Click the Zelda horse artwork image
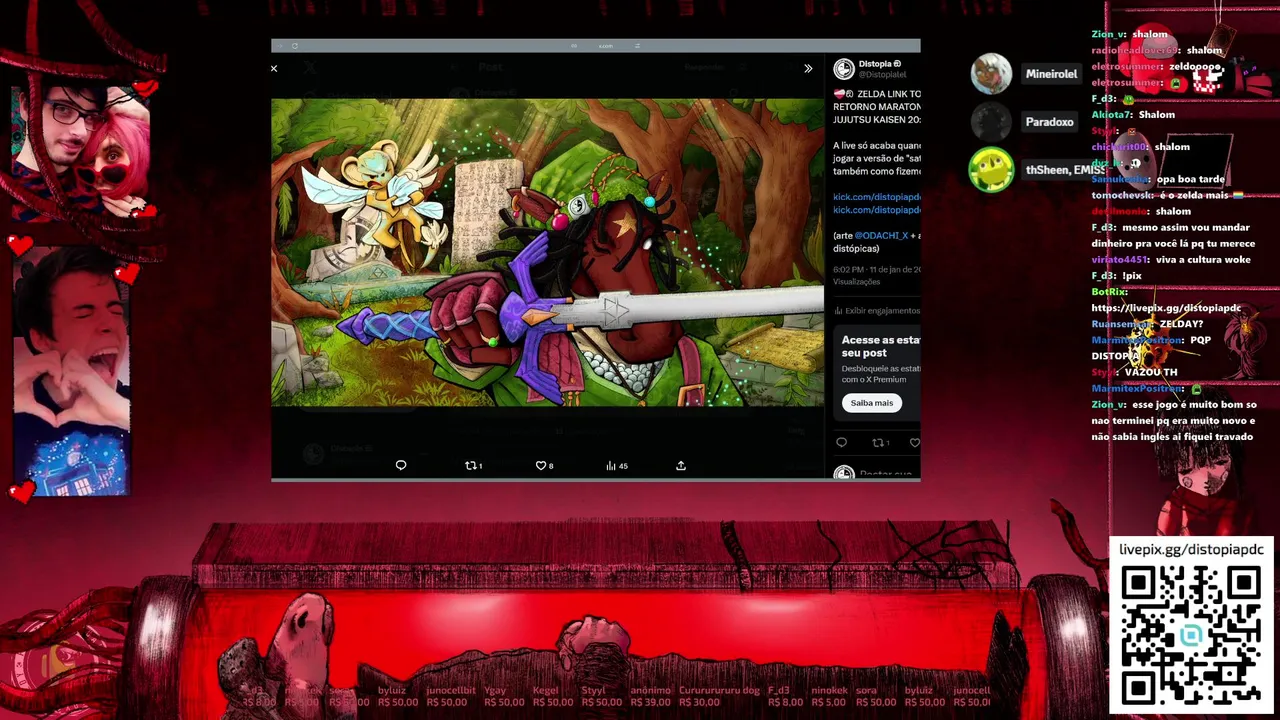This screenshot has width=1280, height=720. [547, 252]
